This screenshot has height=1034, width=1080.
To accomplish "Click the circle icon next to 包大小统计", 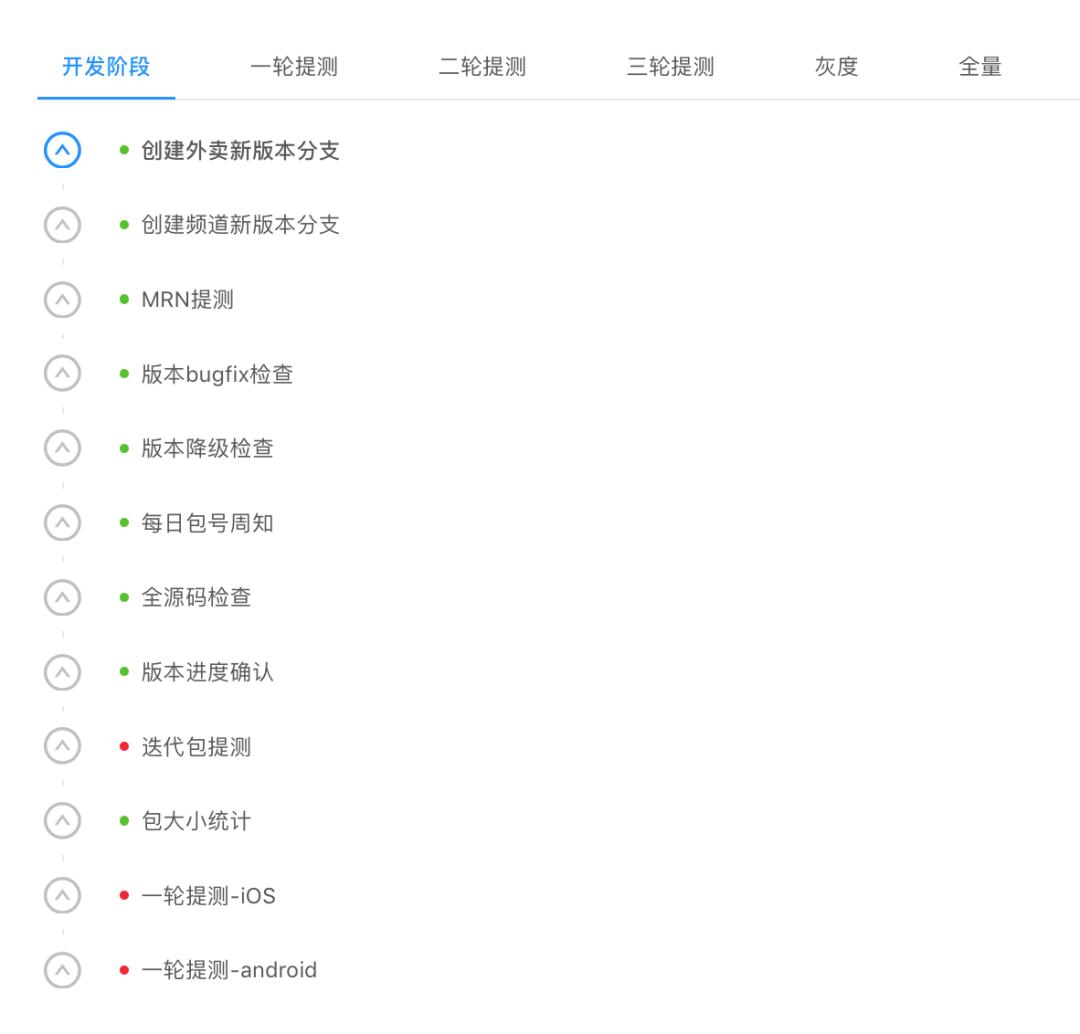I will (62, 821).
